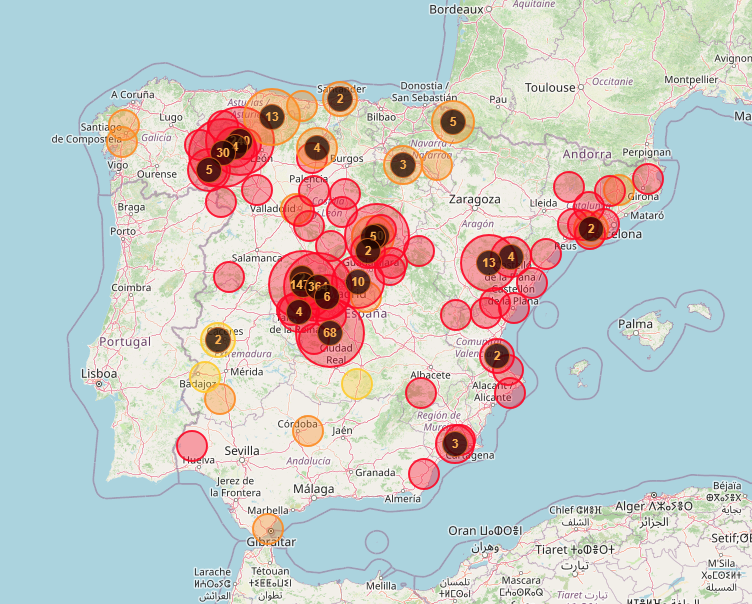Click the red circle southwest of Salamanca
The width and height of the screenshot is (752, 604).
229,277
